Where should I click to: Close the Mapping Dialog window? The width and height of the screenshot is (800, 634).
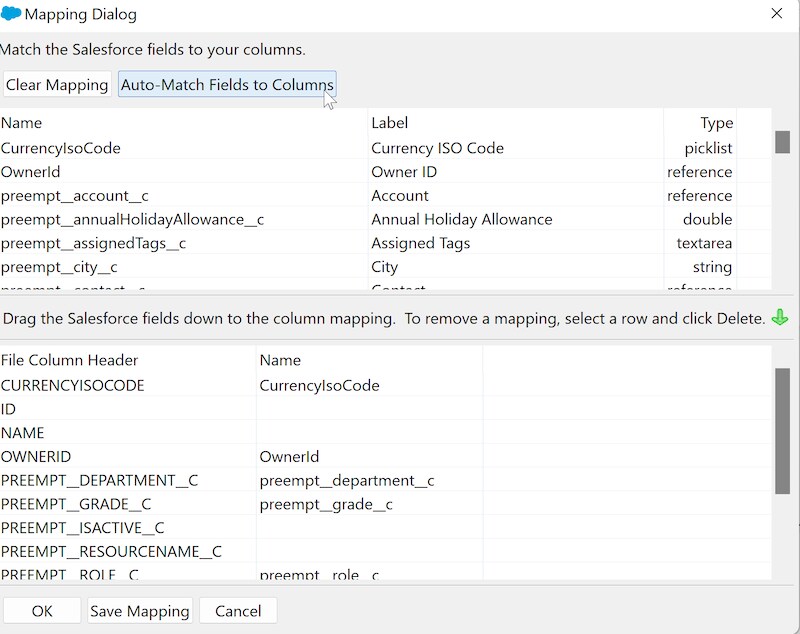pyautogui.click(x=776, y=14)
